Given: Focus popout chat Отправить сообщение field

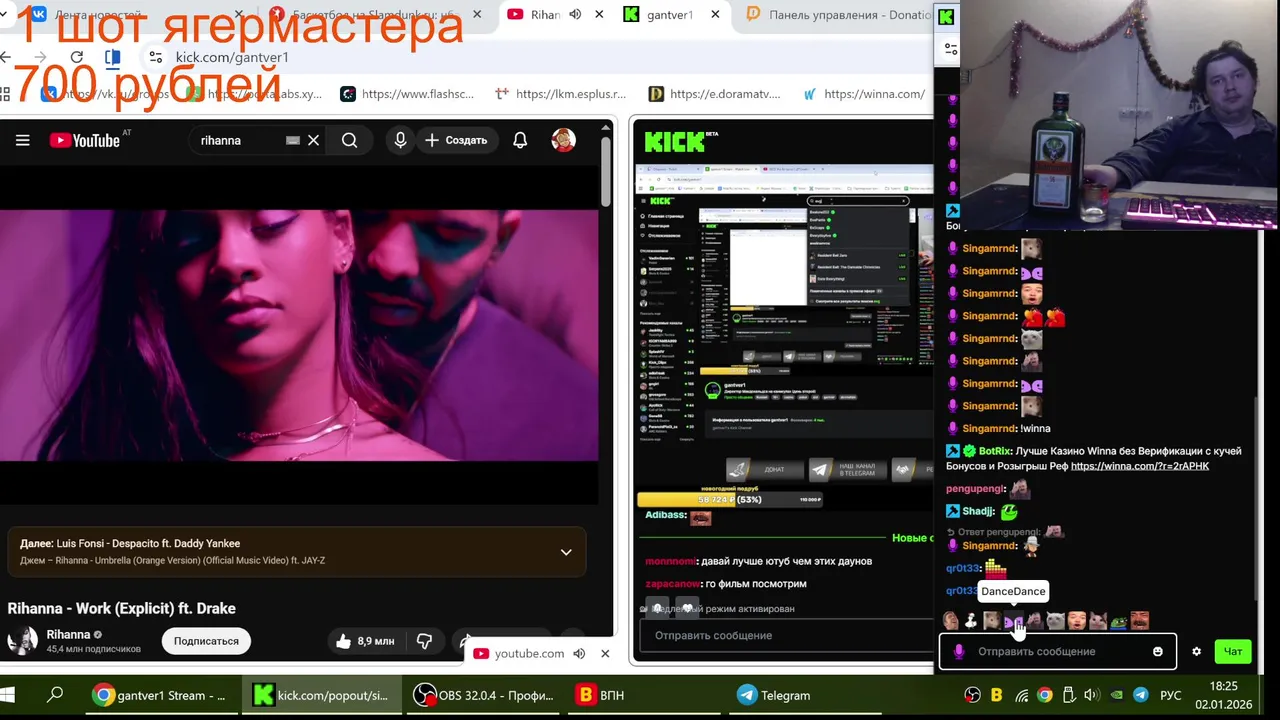Looking at the screenshot, I should point(1058,651).
